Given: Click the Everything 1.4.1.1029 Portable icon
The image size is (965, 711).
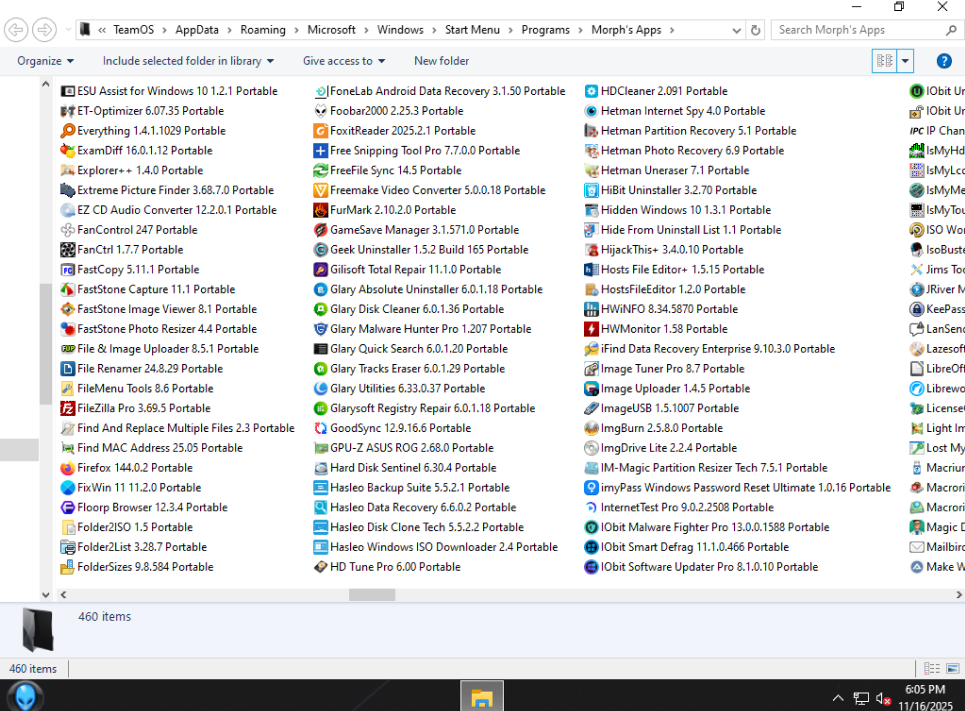Looking at the screenshot, I should (68, 131).
